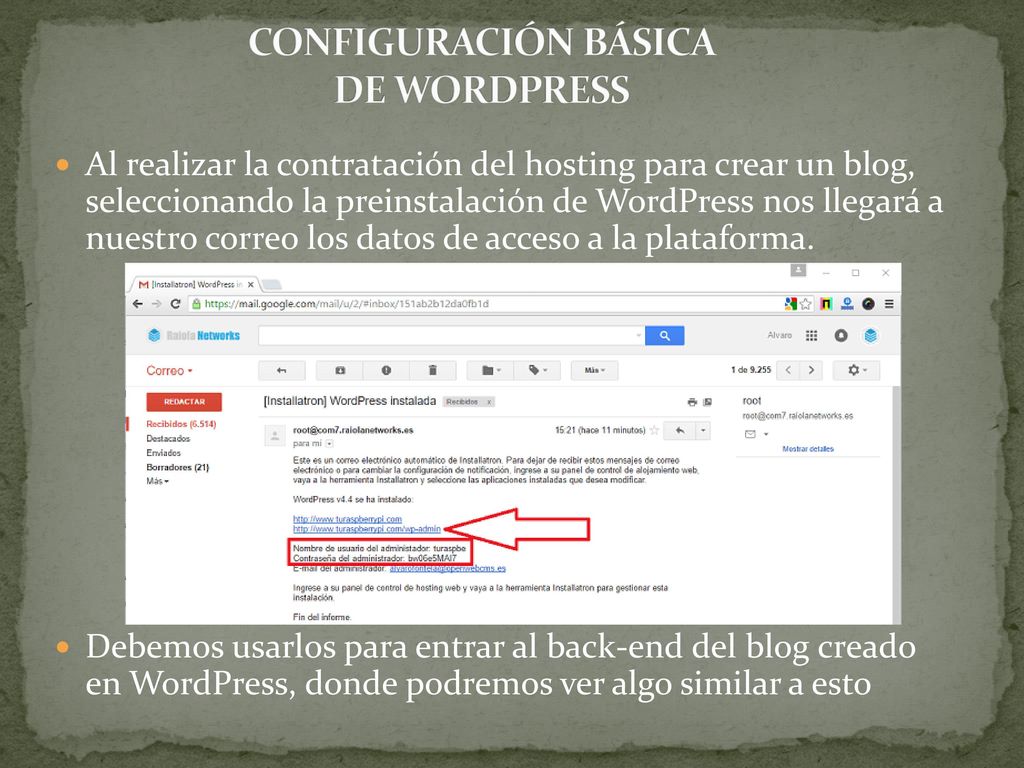
Task: Click the blue search button
Action: [x=664, y=336]
